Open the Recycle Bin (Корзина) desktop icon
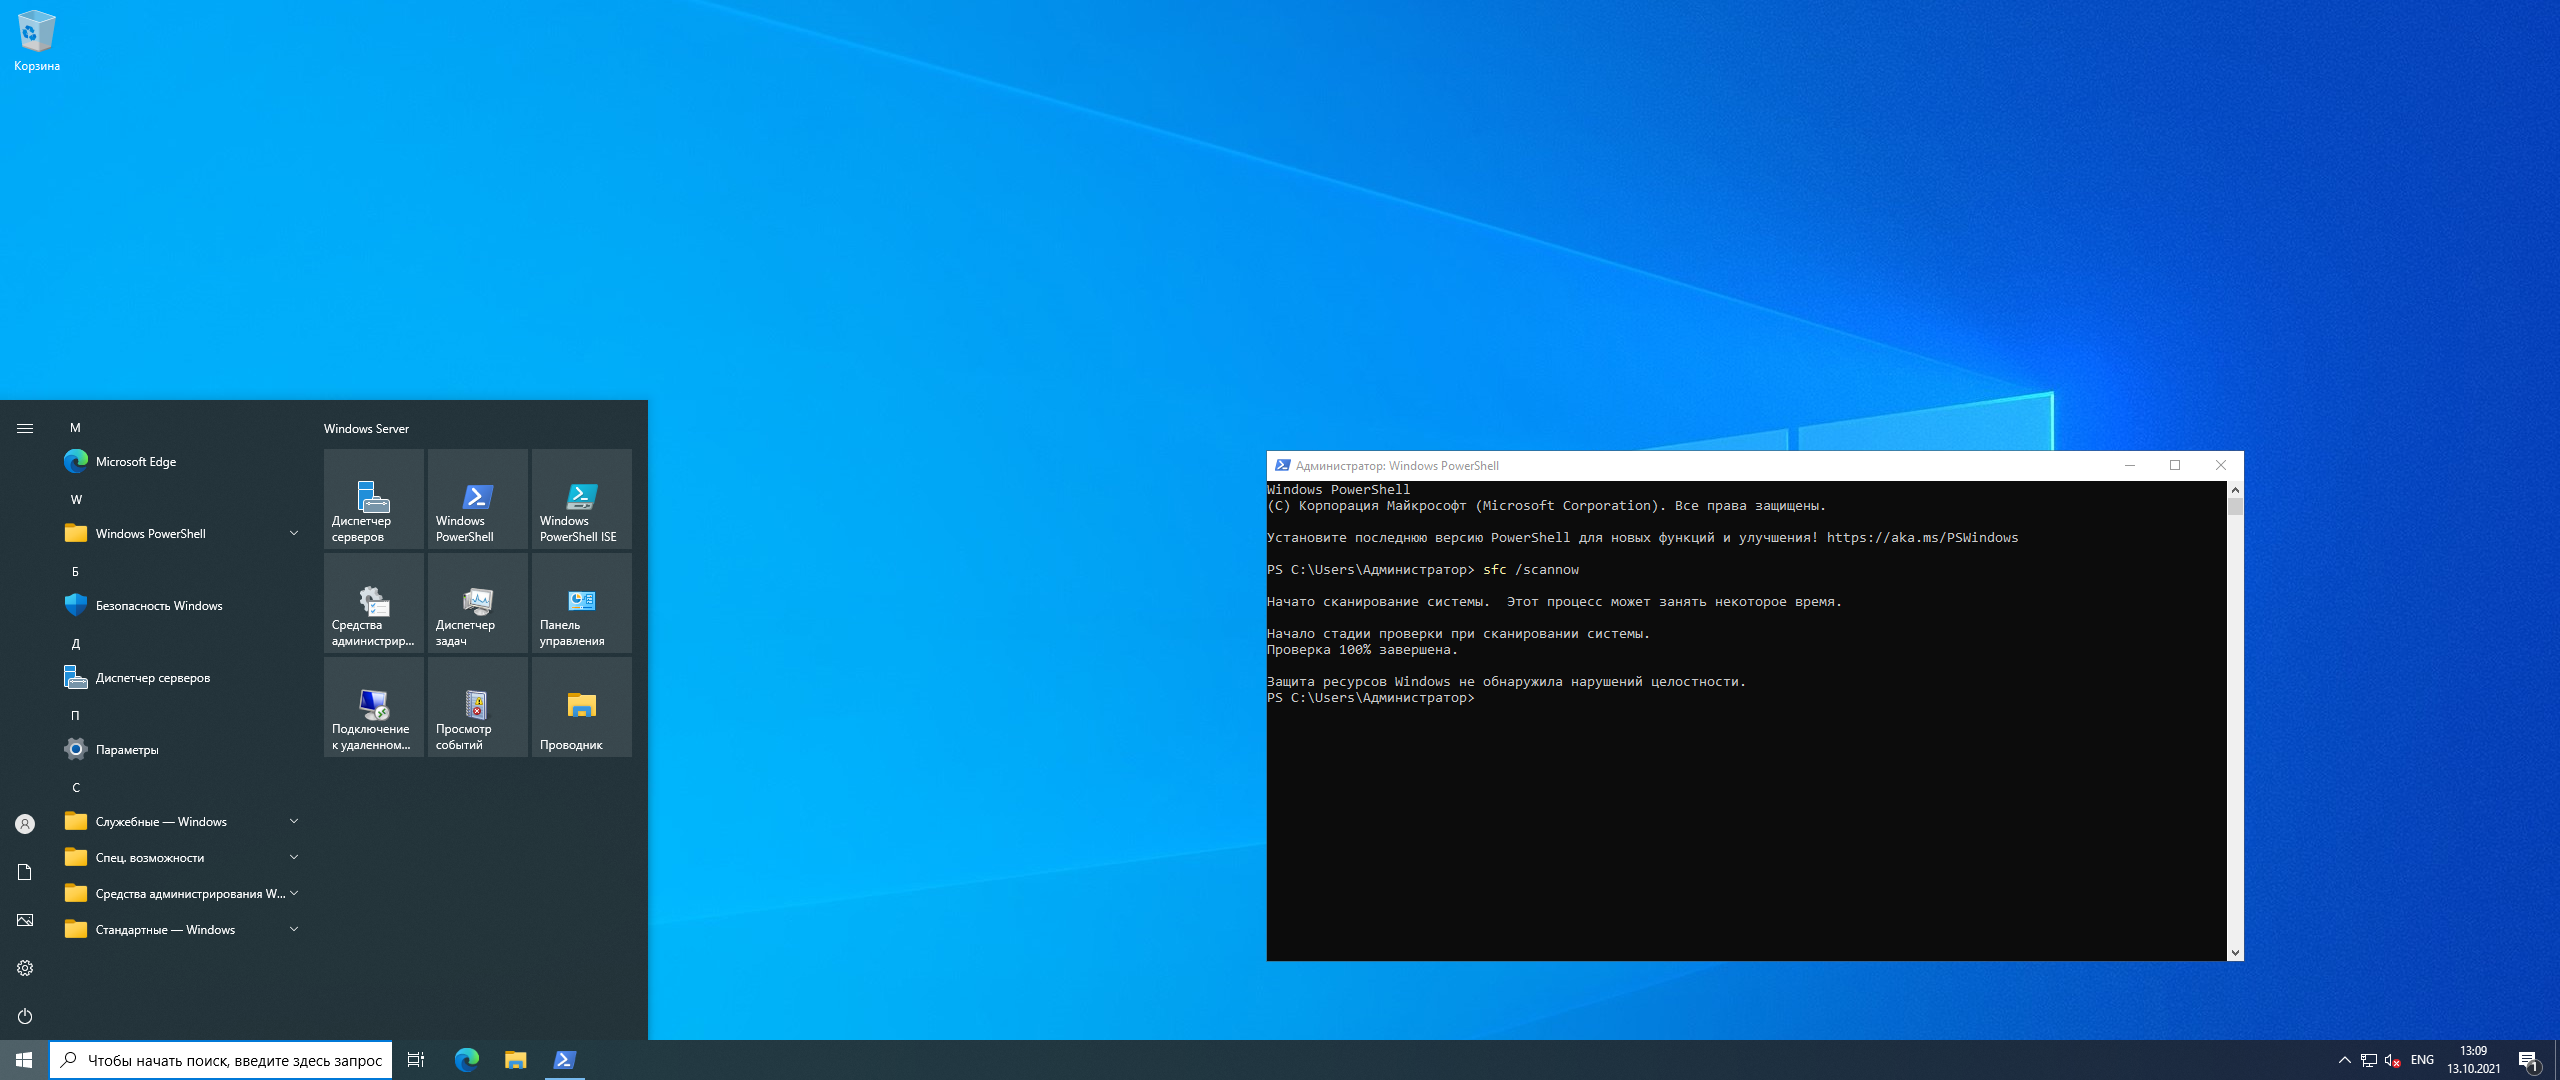 point(37,41)
